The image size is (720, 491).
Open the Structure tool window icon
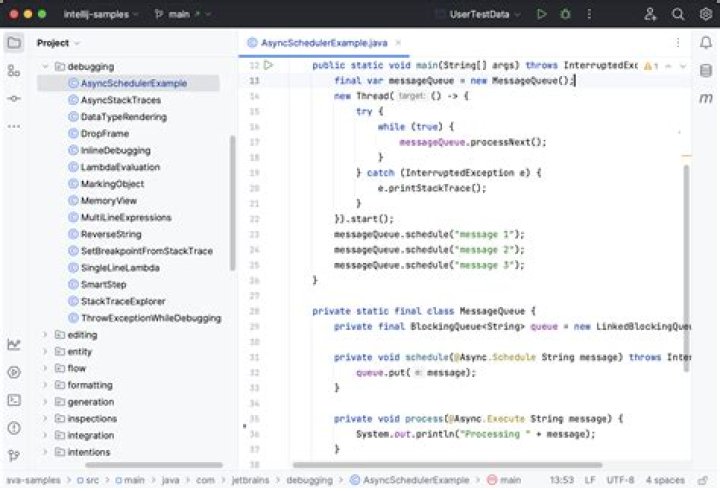point(14,71)
